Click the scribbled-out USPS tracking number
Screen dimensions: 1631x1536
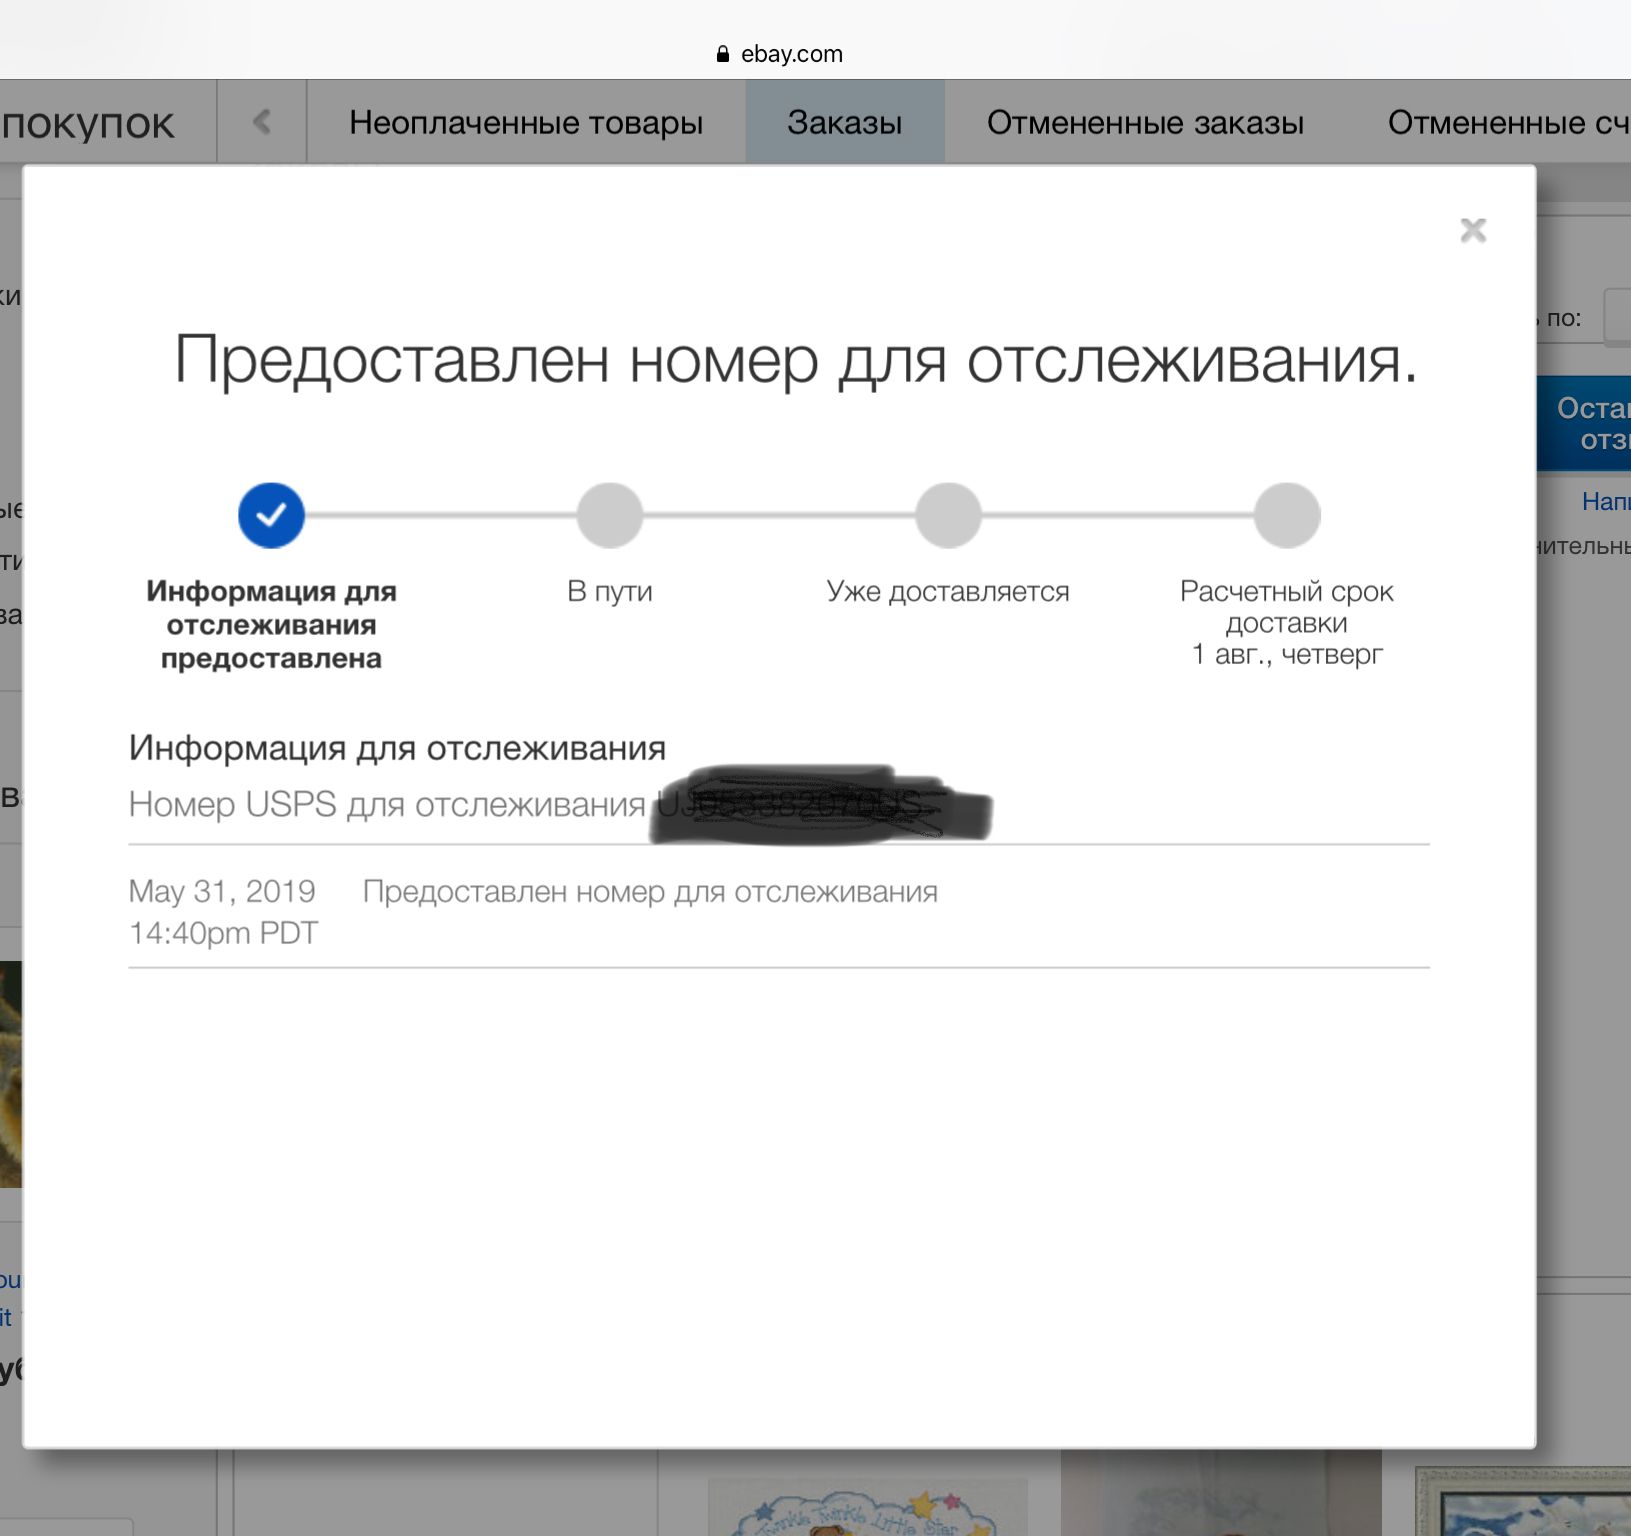coord(820,805)
